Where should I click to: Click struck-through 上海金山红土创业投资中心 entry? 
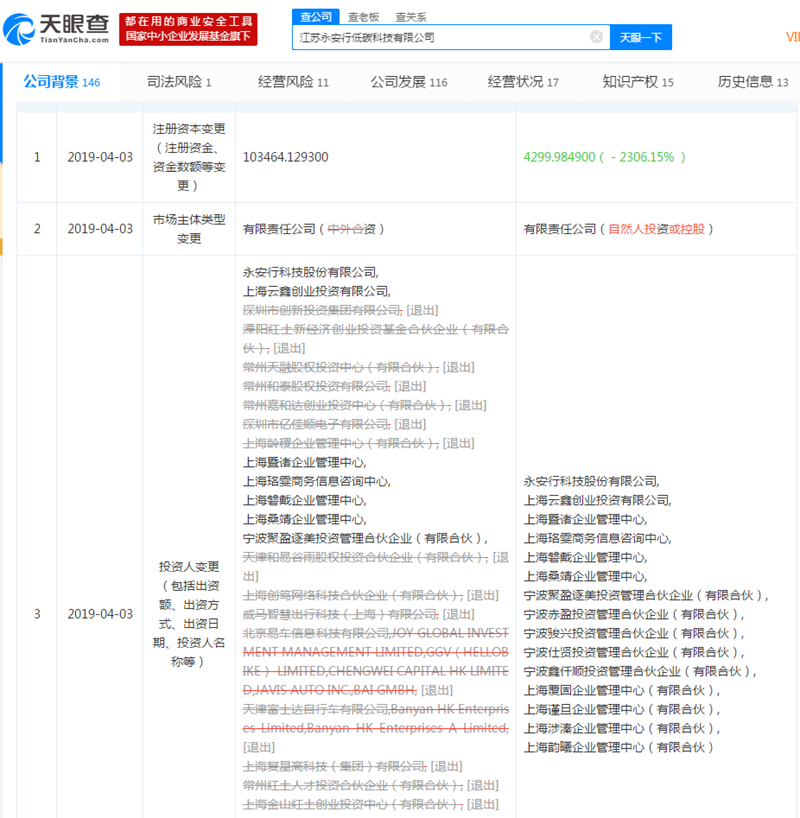(353, 804)
